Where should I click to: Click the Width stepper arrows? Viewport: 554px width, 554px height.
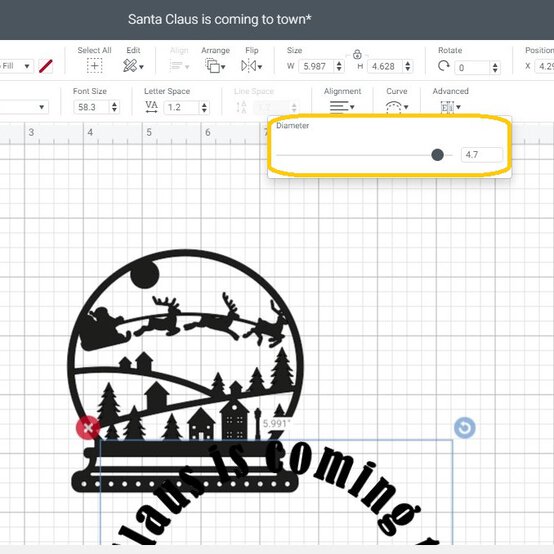point(339,66)
